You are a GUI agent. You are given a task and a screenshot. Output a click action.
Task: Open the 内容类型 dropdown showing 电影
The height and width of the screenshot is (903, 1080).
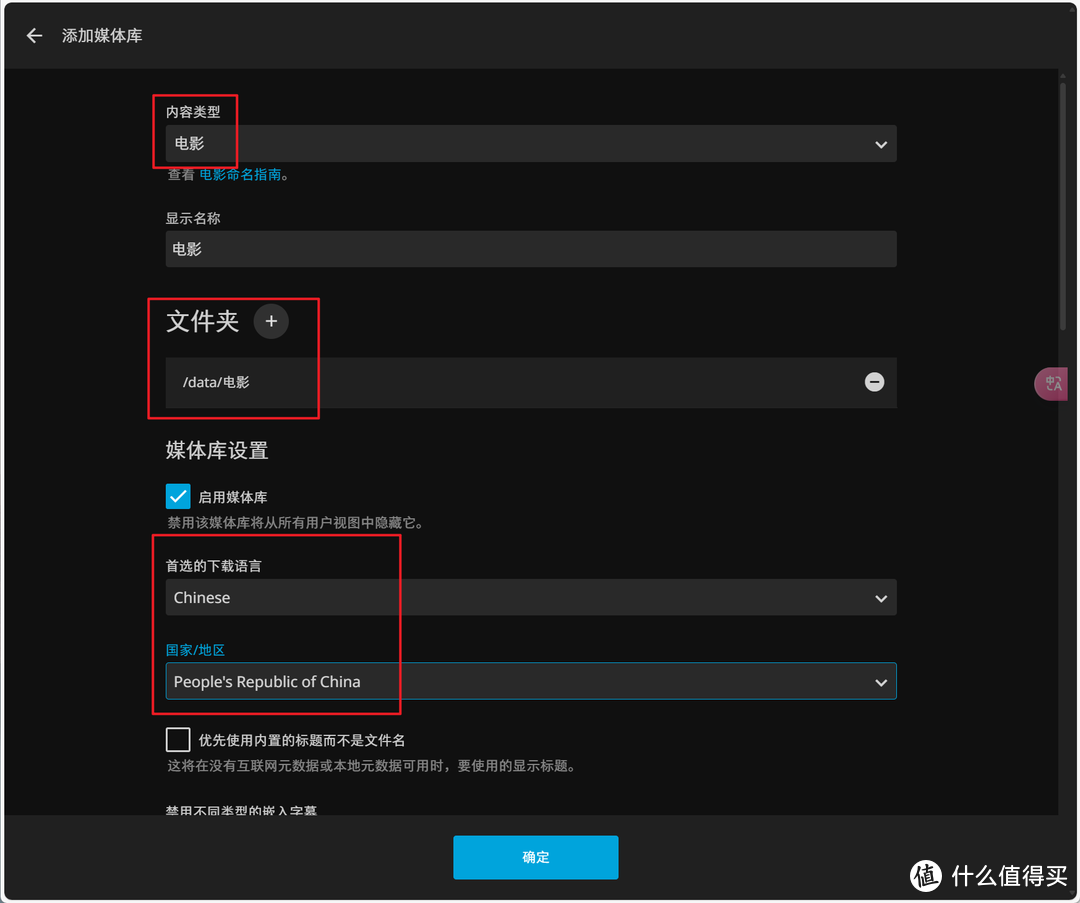pos(530,144)
